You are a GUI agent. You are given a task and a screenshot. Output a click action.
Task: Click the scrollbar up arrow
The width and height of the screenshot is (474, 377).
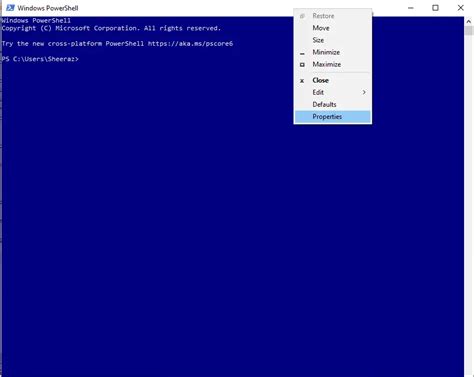coord(469,21)
